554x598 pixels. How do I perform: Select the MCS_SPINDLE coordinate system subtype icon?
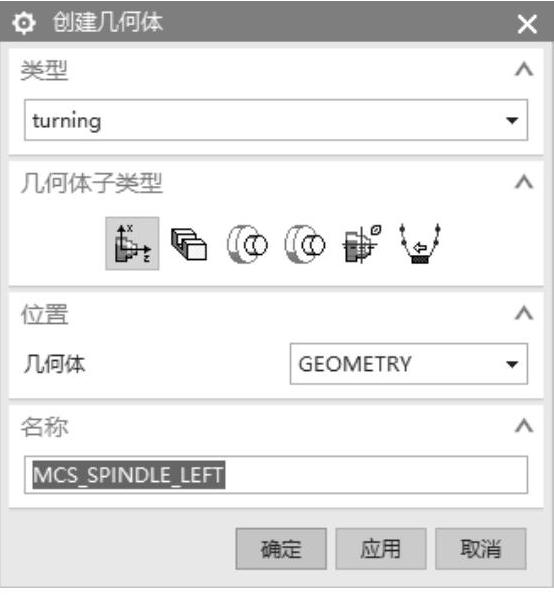(132, 244)
